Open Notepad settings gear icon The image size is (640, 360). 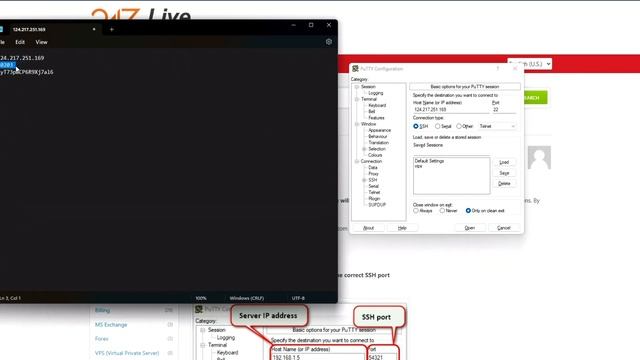(x=329, y=42)
